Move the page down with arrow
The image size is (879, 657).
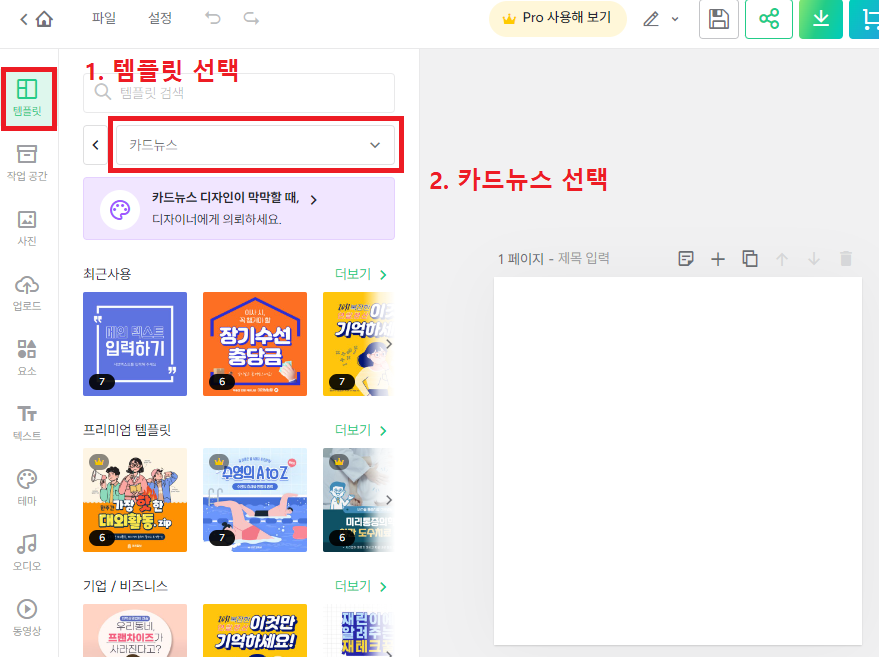814,258
